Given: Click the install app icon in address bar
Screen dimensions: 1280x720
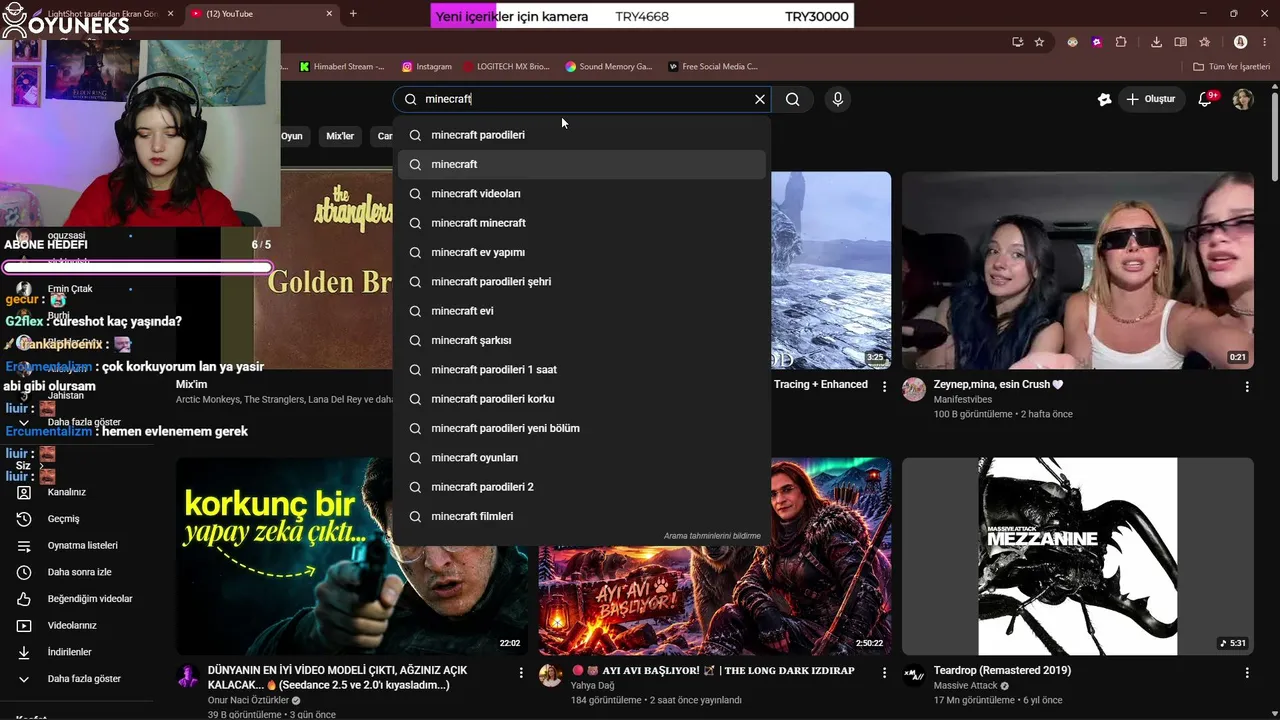Looking at the screenshot, I should coord(1017,42).
